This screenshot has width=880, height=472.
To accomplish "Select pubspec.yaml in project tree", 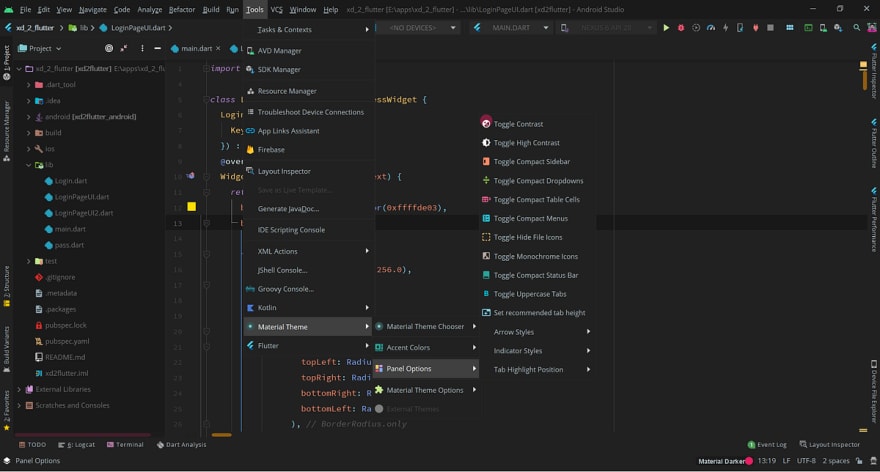I will 67,342.
